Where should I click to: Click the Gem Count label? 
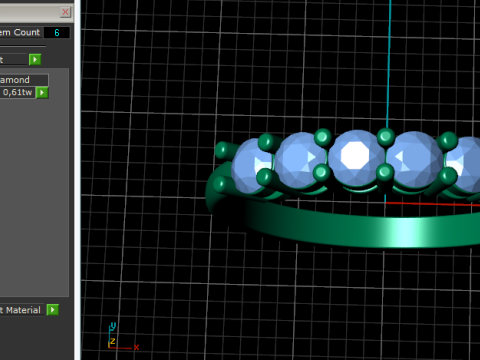click(x=21, y=32)
